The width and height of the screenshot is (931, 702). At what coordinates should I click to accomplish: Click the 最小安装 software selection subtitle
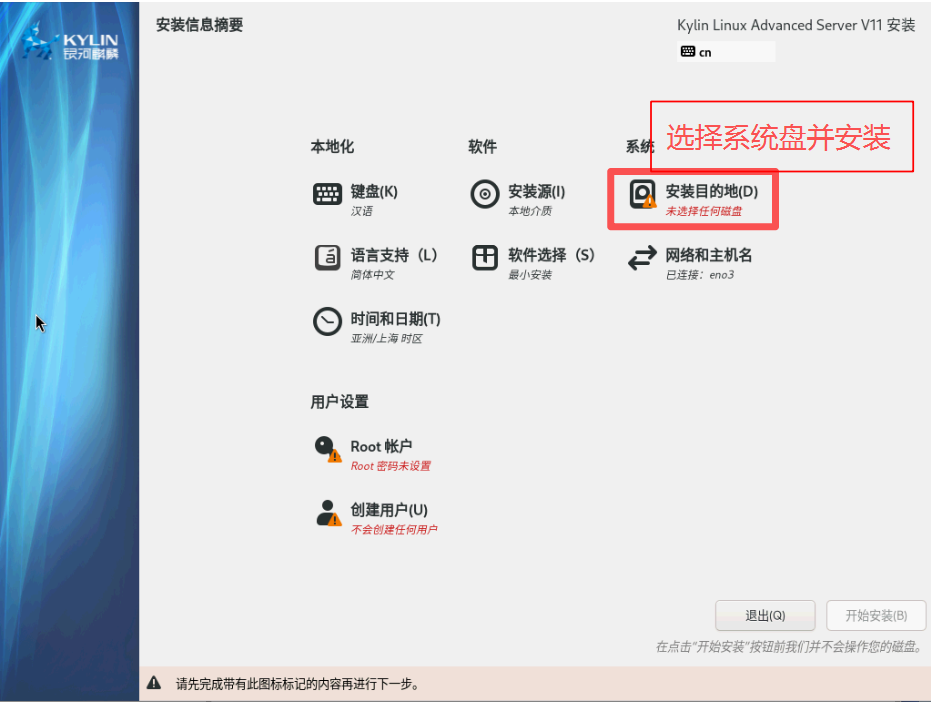(530, 275)
